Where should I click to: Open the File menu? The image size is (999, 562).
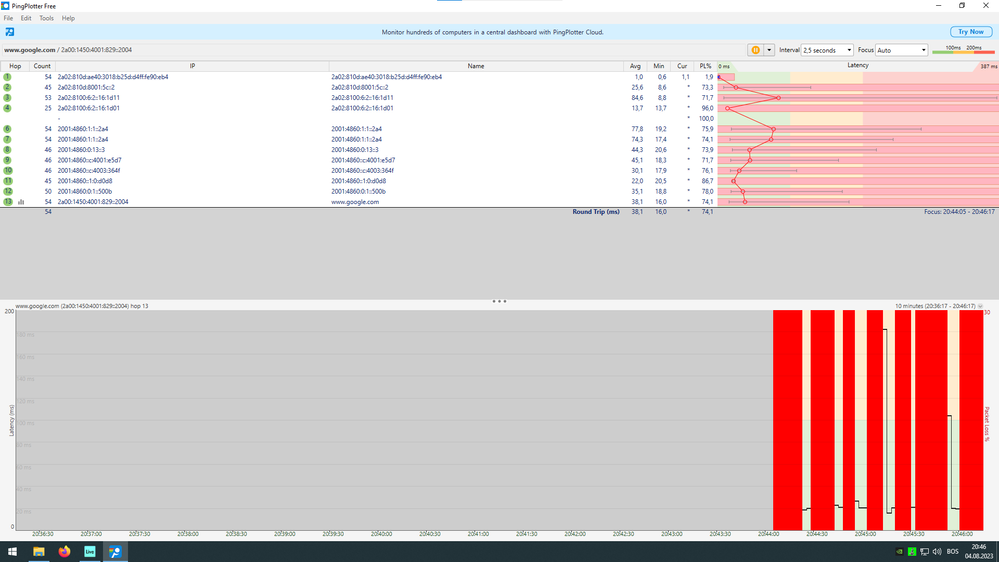tap(8, 18)
